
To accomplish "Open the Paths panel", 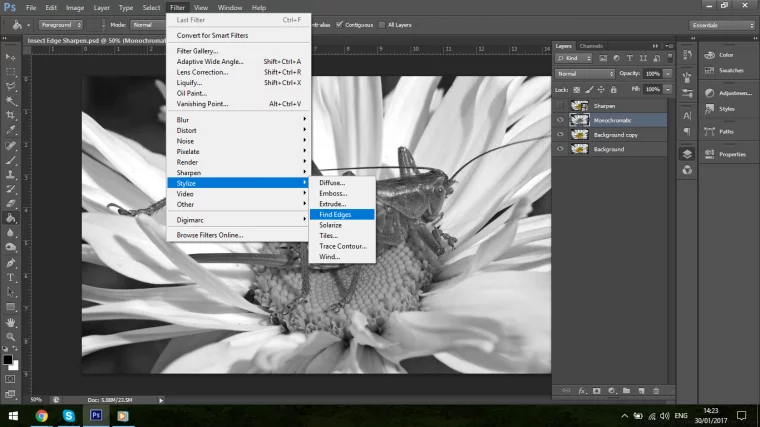I will coord(727,132).
